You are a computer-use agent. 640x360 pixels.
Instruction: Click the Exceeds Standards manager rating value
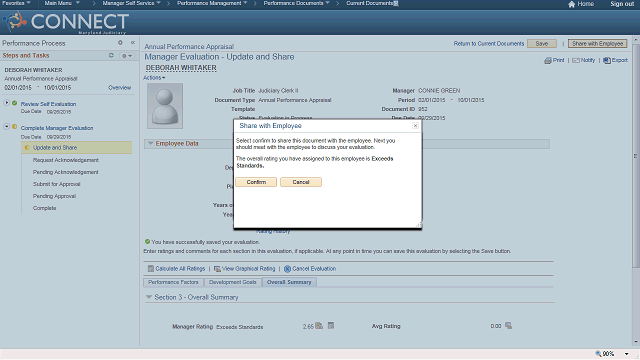coord(240,327)
